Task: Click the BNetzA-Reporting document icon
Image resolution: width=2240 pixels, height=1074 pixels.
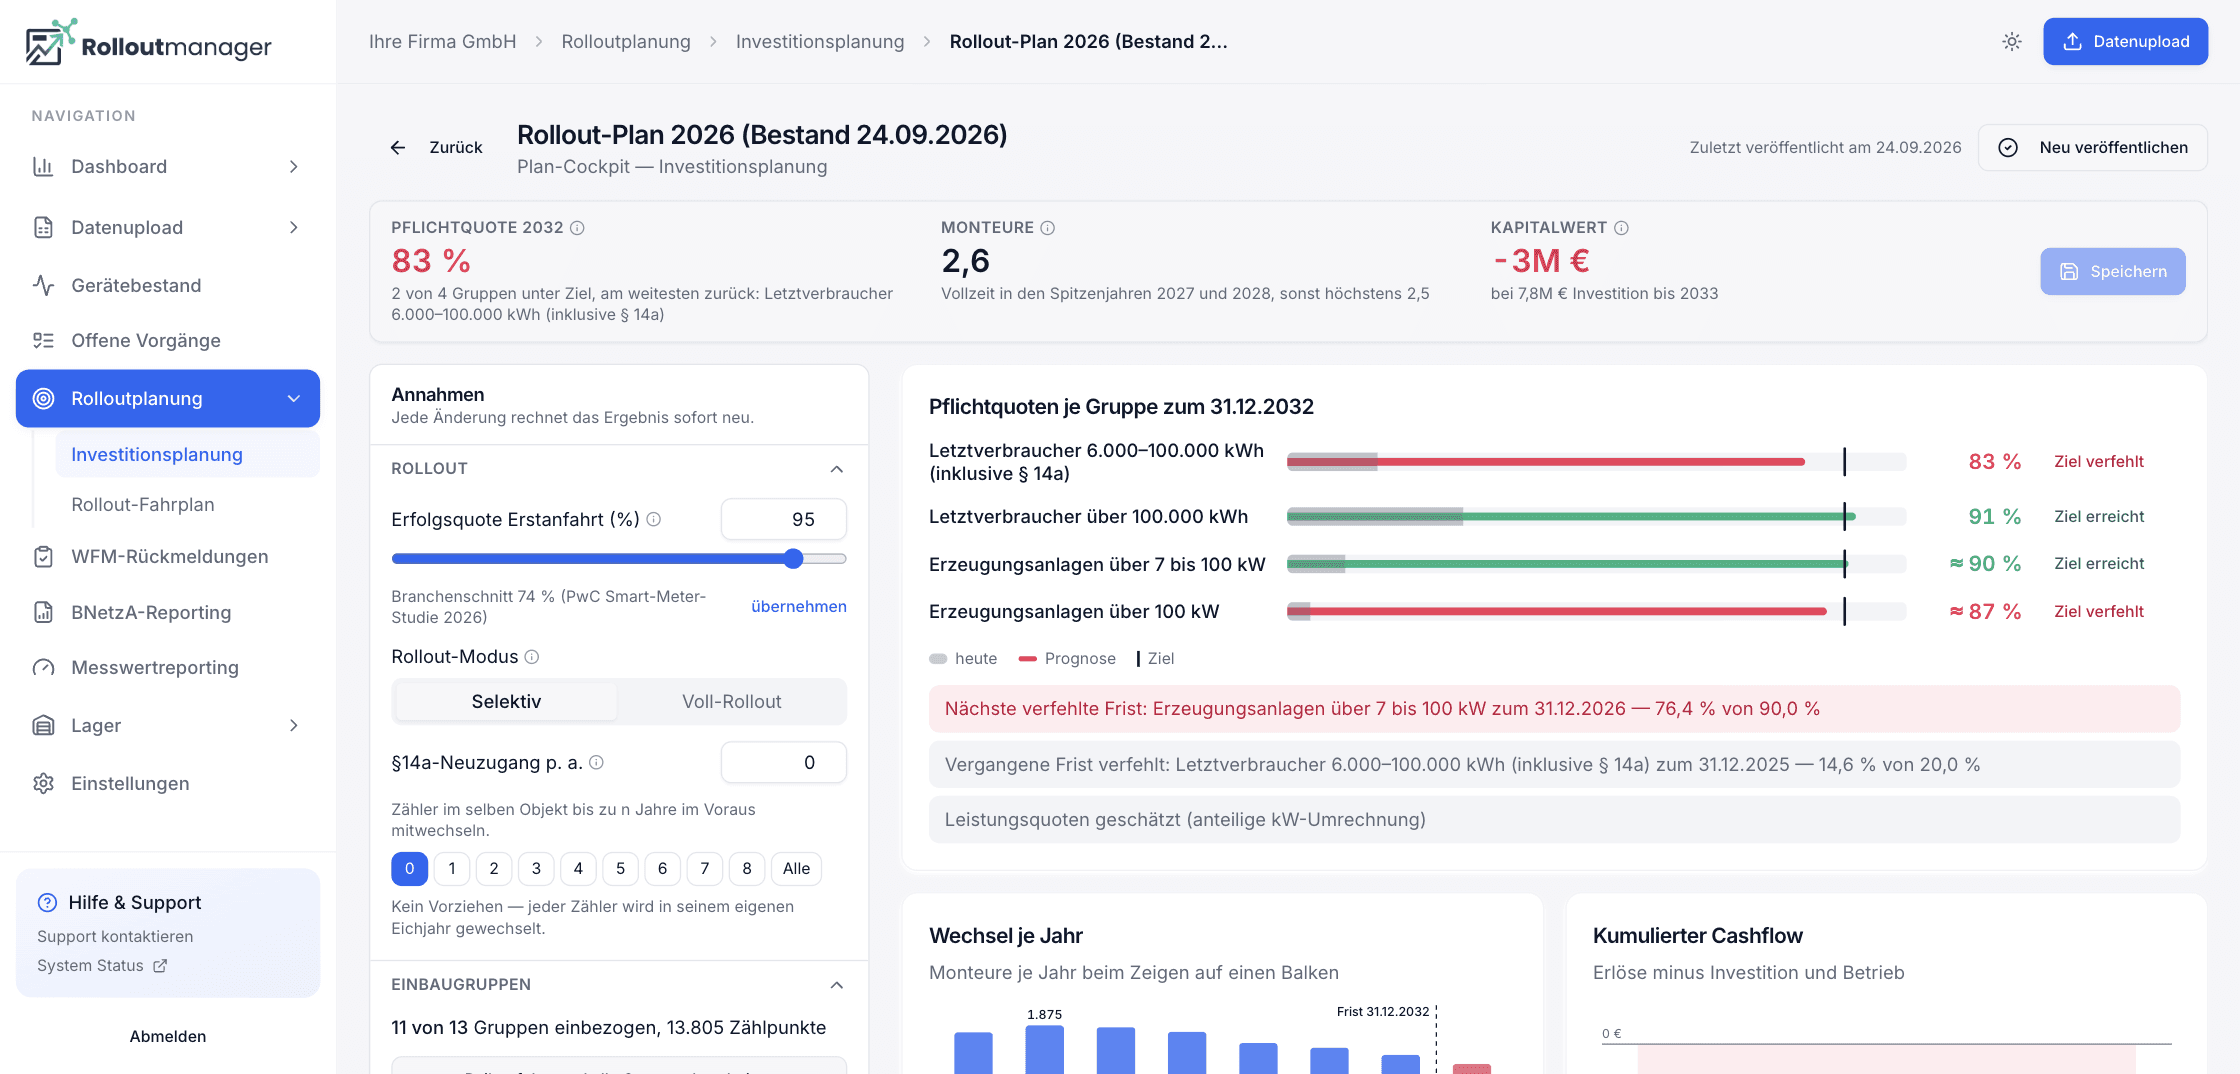Action: click(x=43, y=612)
